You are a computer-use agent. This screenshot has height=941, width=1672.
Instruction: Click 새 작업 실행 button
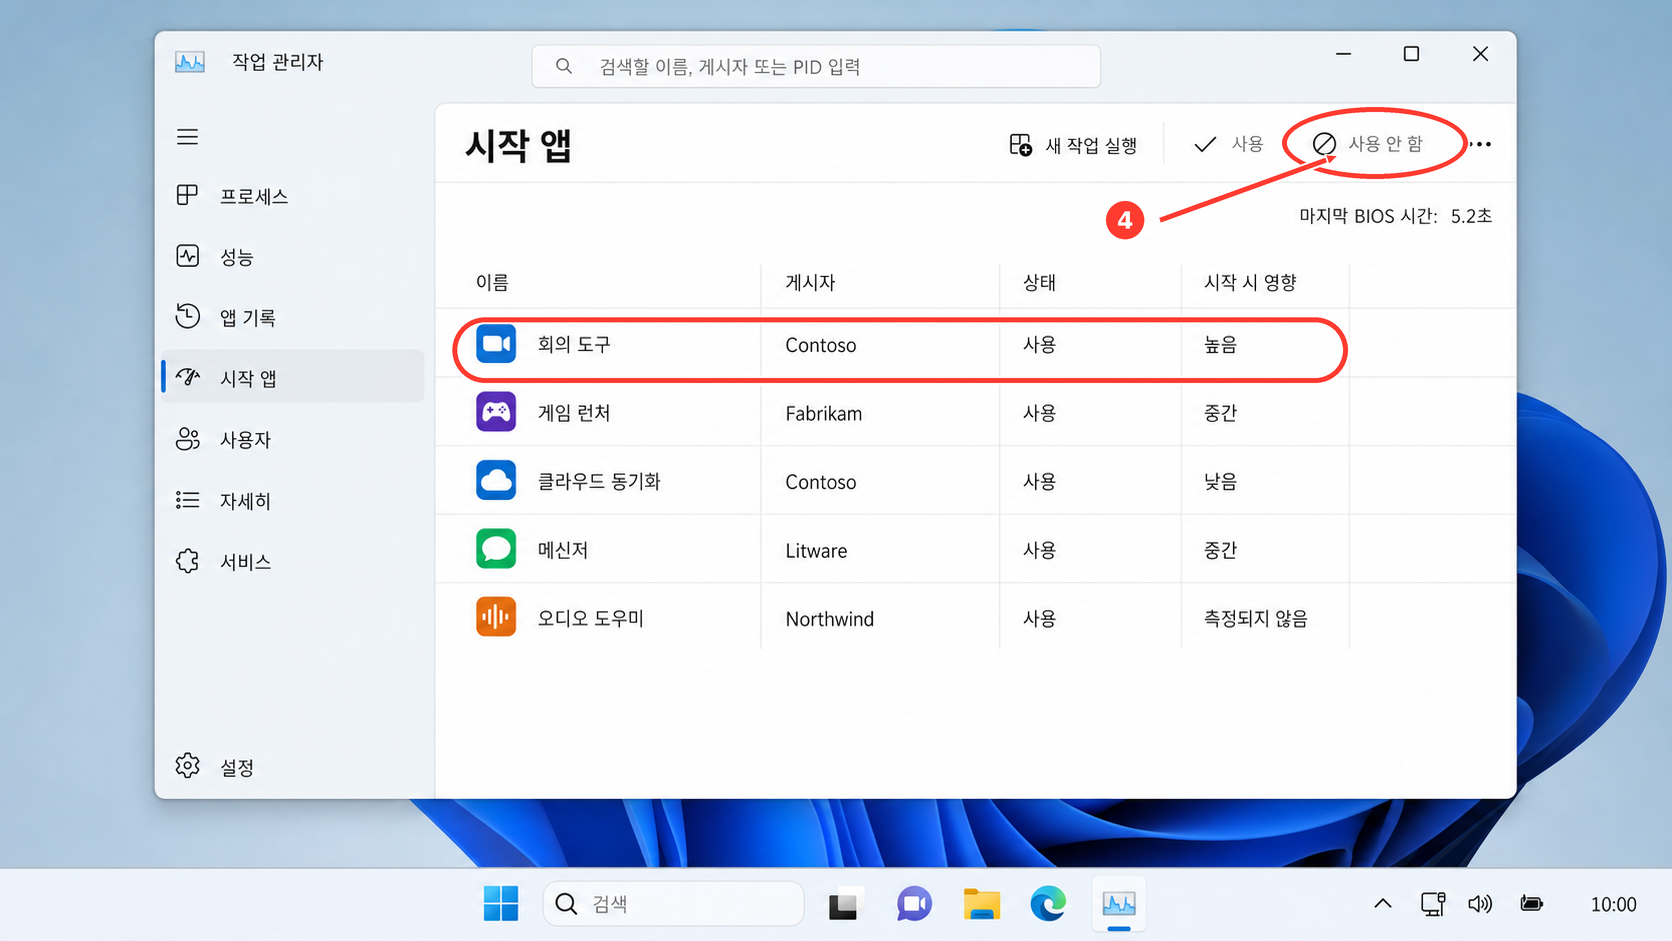1073,145
